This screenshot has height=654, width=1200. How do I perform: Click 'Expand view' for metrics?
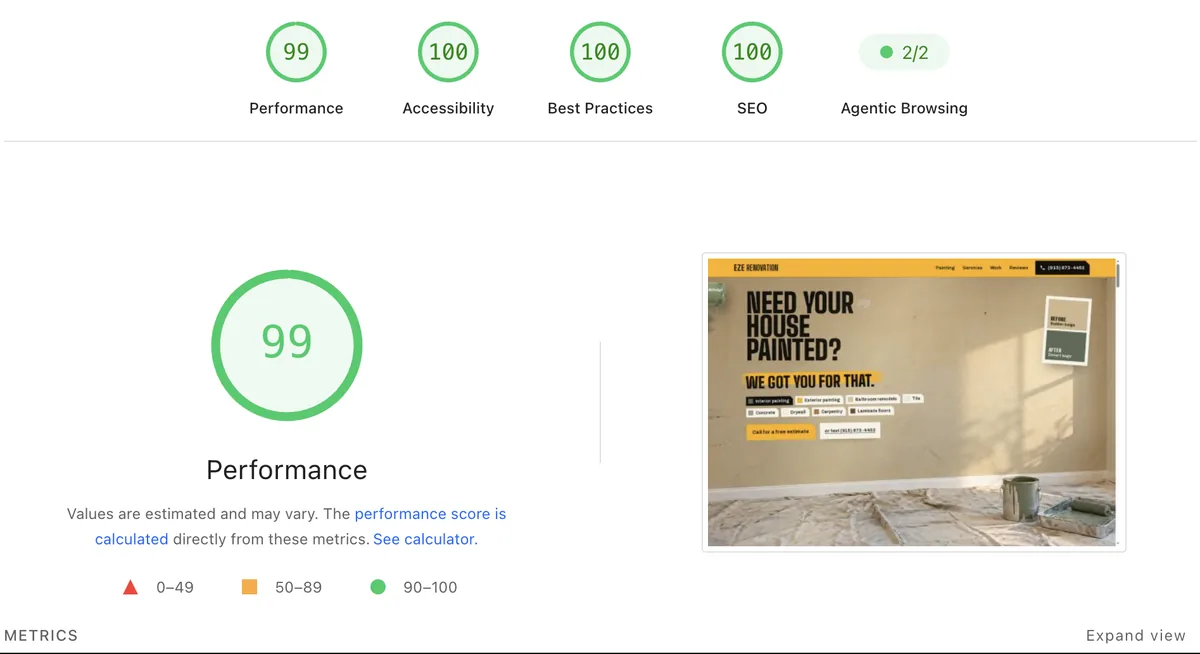(x=1135, y=635)
